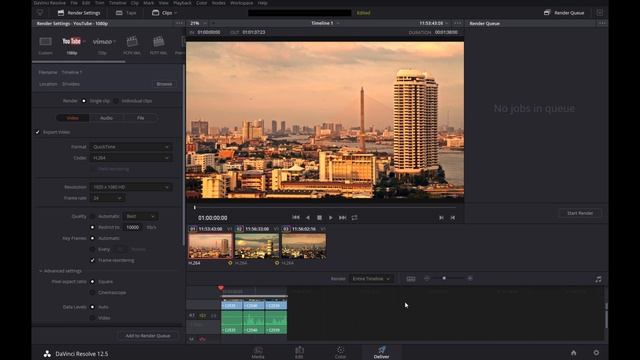The image size is (640, 360).
Task: Switch to the Color page
Action: coord(340,352)
